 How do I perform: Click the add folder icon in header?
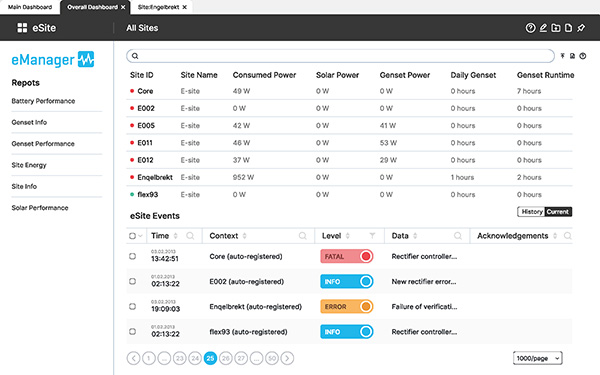[556, 28]
